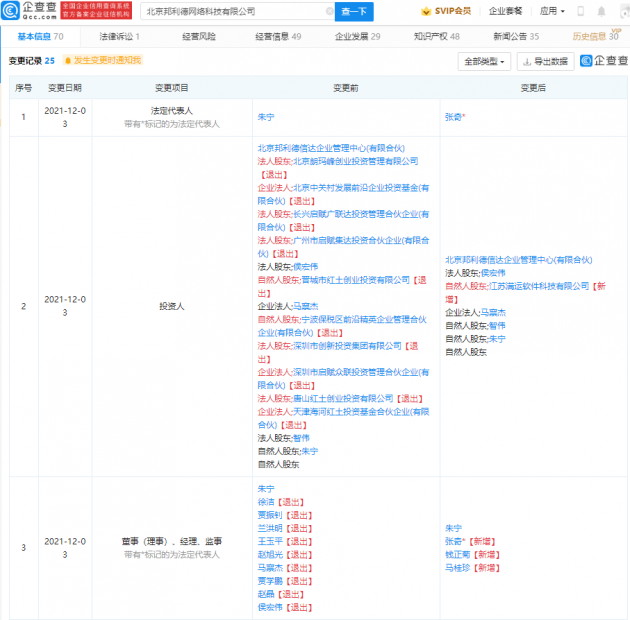The width and height of the screenshot is (630, 620).
Task: Open the 赵旭光 director link
Action: [x=270, y=555]
